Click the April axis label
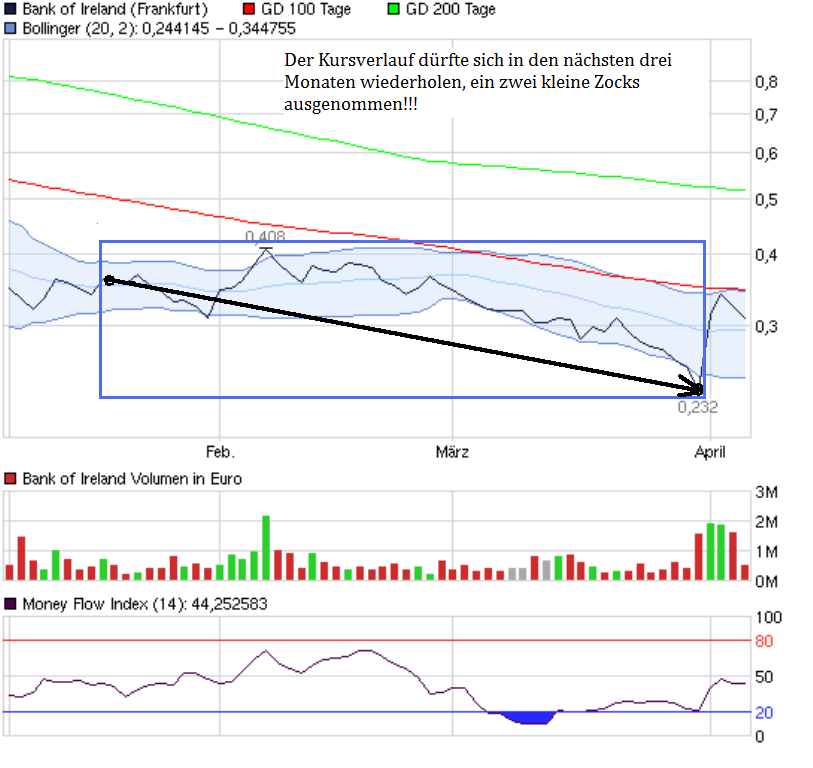813x768 pixels. (710, 452)
